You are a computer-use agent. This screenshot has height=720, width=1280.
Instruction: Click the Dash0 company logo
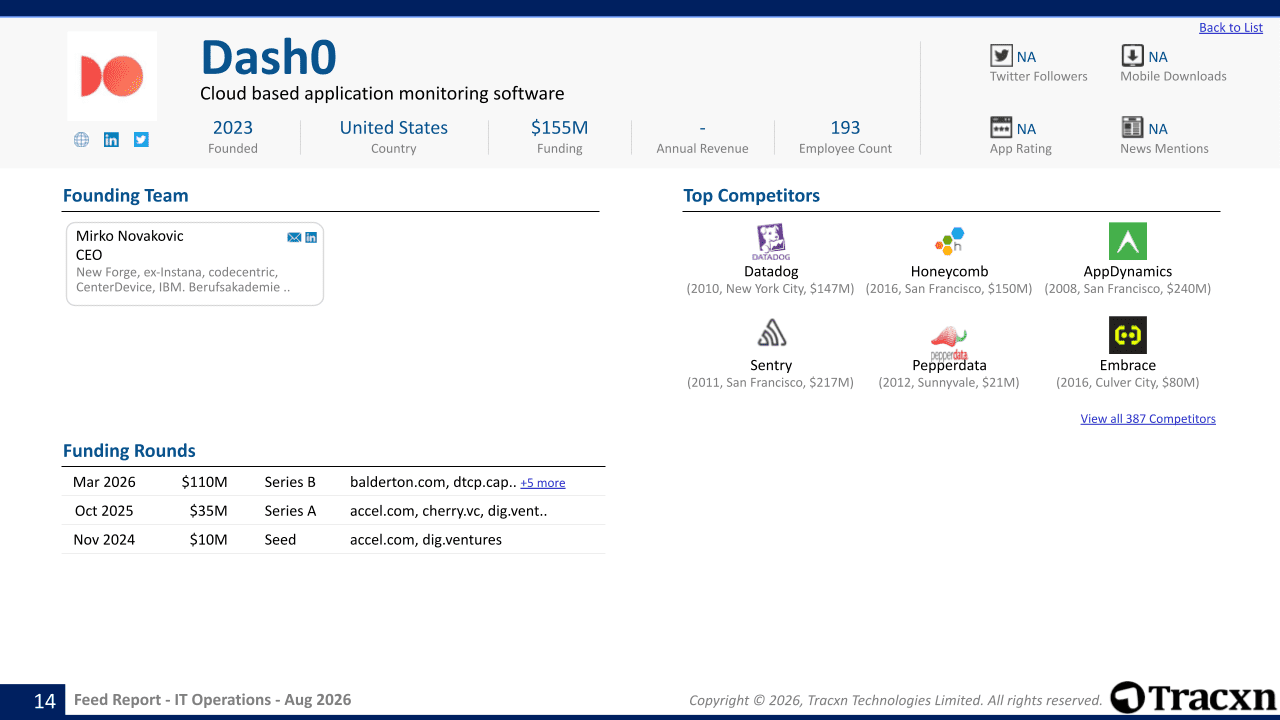(x=112, y=76)
